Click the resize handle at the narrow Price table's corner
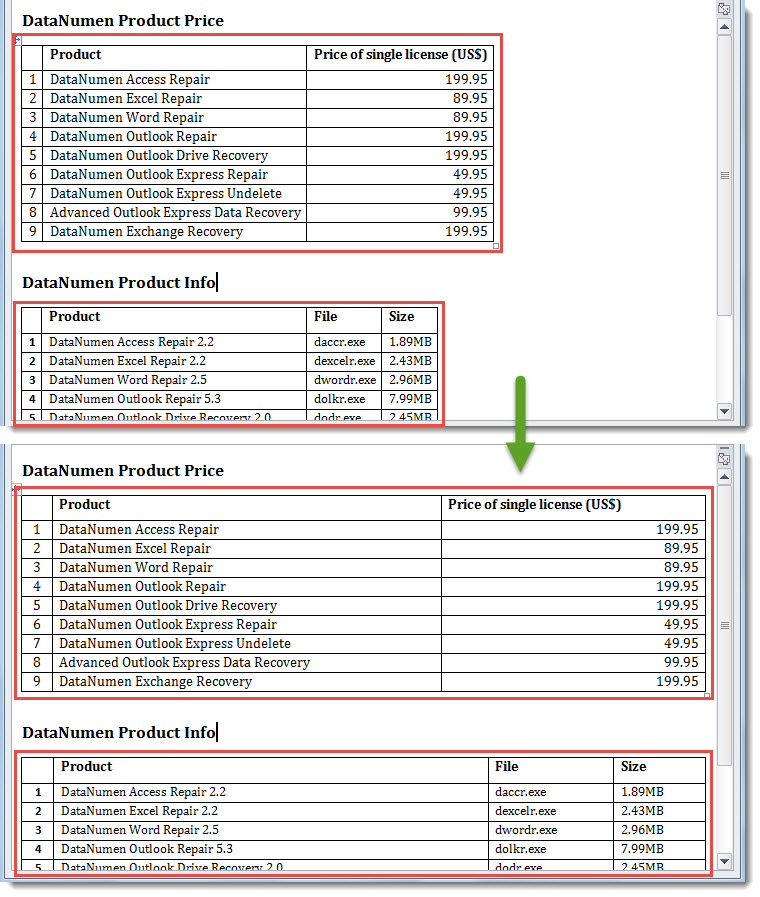This screenshot has height=897, width=760. (x=496, y=246)
